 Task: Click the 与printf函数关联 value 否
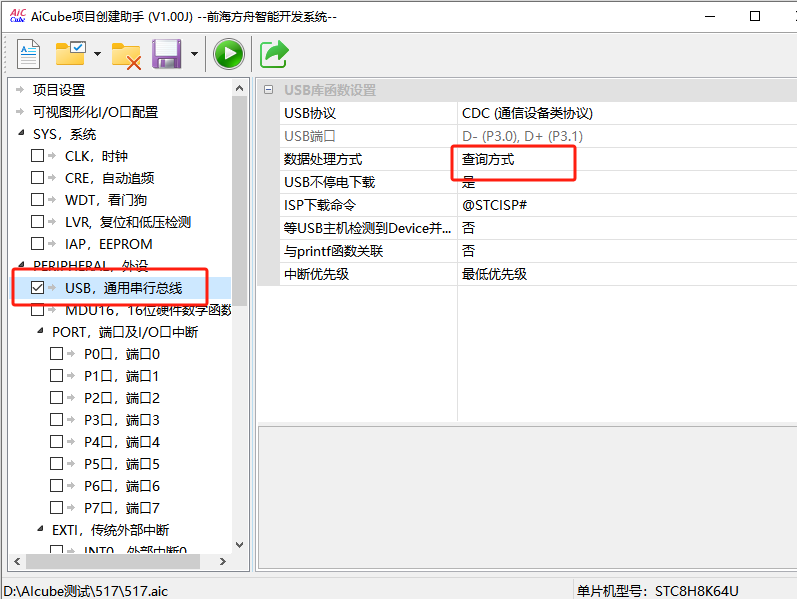click(468, 251)
